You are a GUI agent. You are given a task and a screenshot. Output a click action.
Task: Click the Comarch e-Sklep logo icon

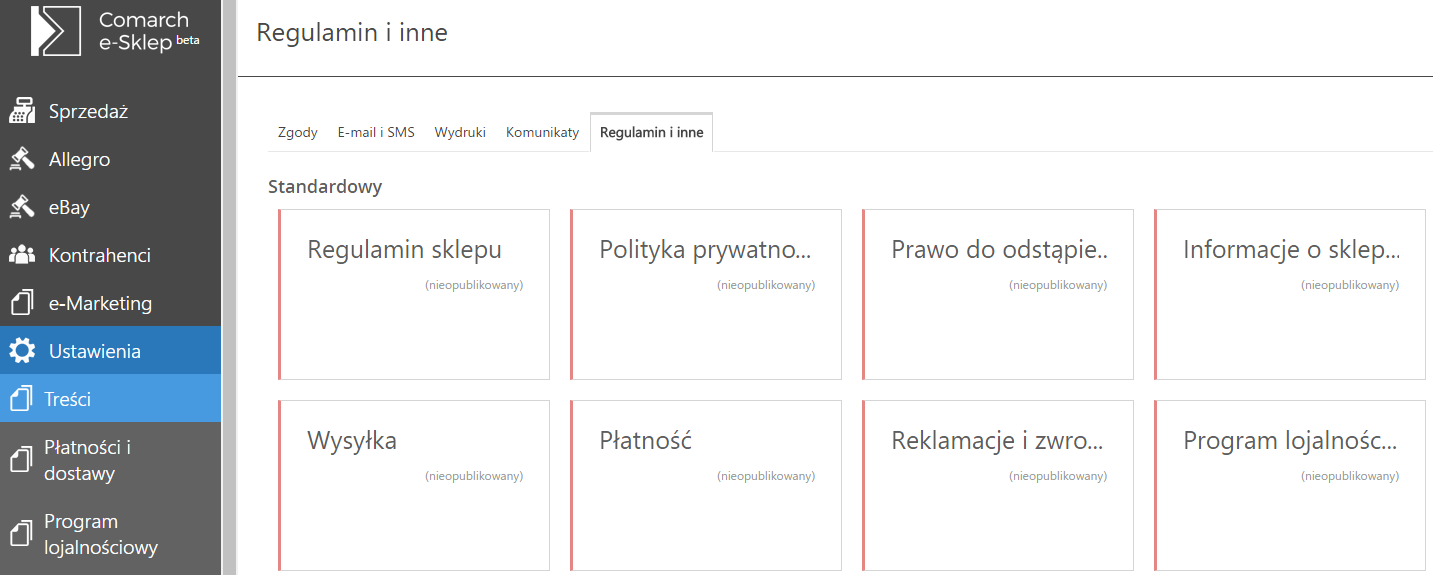(x=55, y=30)
